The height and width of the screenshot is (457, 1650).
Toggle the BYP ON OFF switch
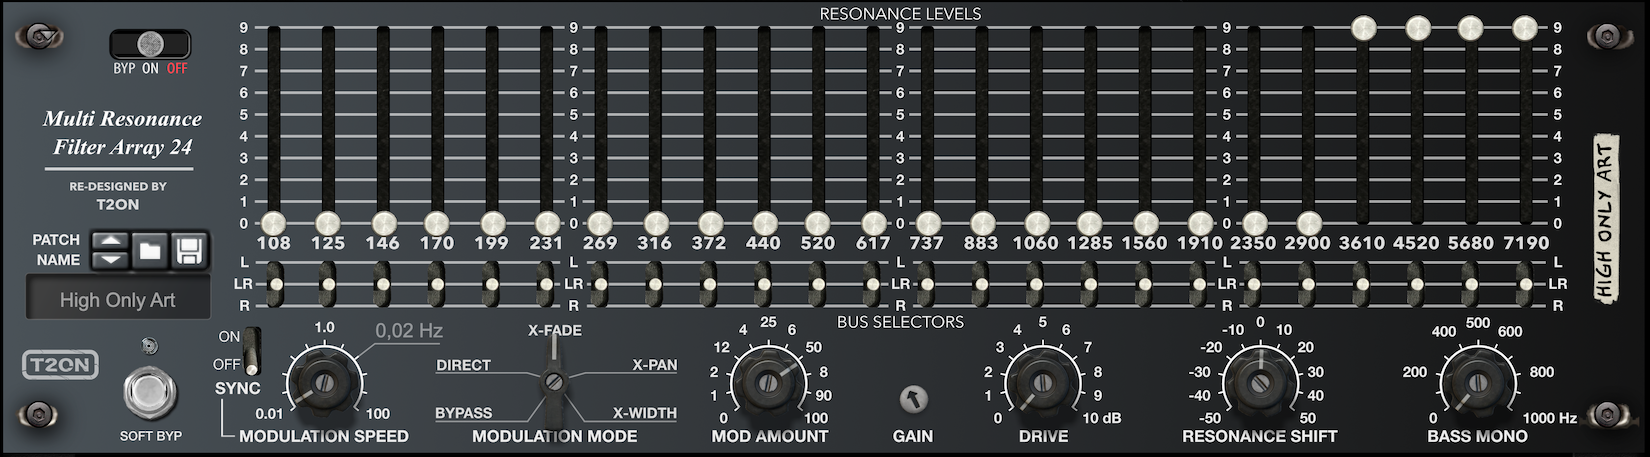(150, 44)
